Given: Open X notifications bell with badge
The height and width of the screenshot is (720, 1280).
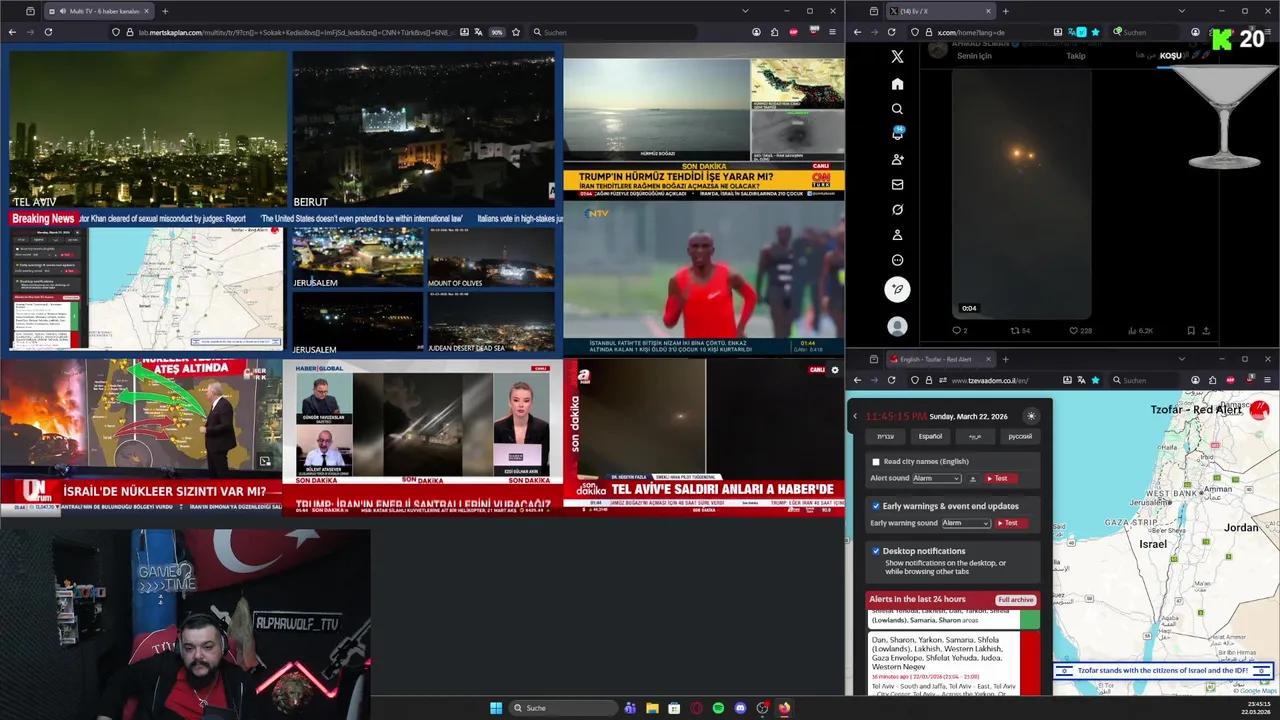Looking at the screenshot, I should pyautogui.click(x=897, y=134).
